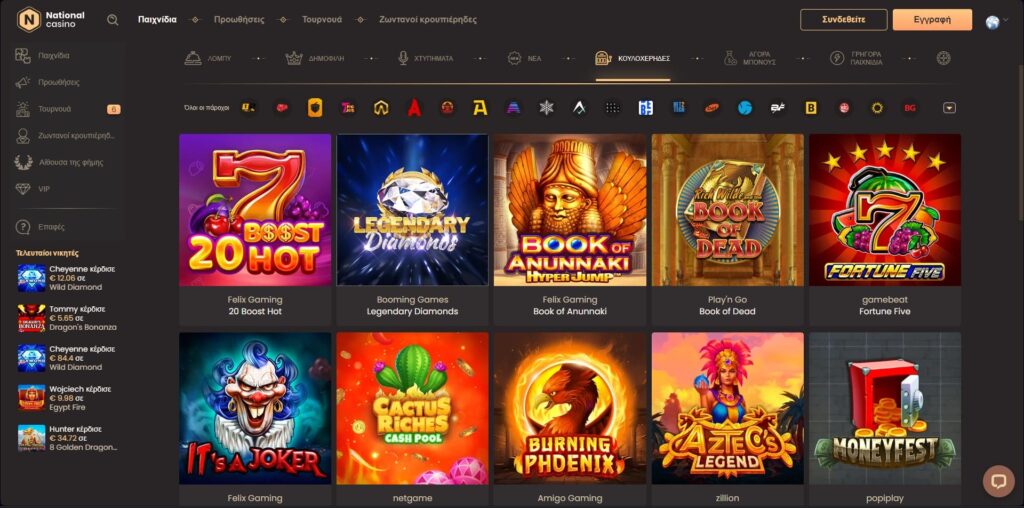1024x508 pixels.
Task: Open the Aztec's Legend game thumbnail
Action: (728, 408)
